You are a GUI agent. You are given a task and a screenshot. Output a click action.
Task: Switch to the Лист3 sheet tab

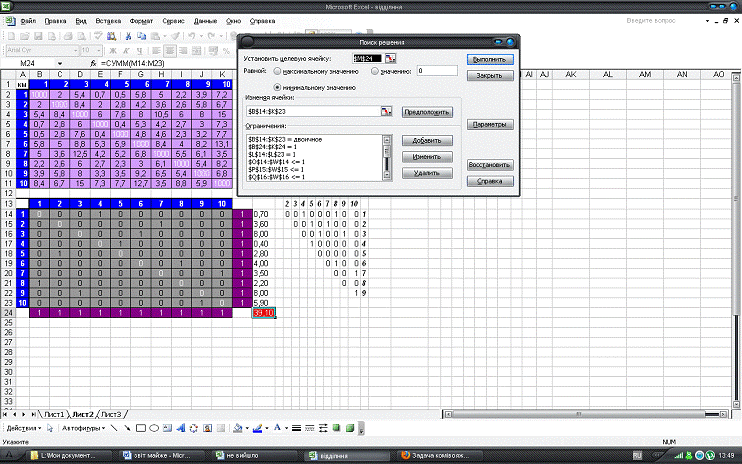[112, 414]
